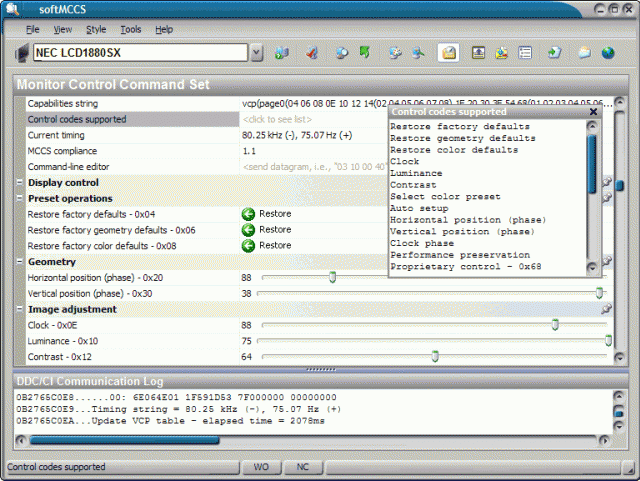
Task: Click the monitors with question mark toolbar icon
Action: click(282, 53)
